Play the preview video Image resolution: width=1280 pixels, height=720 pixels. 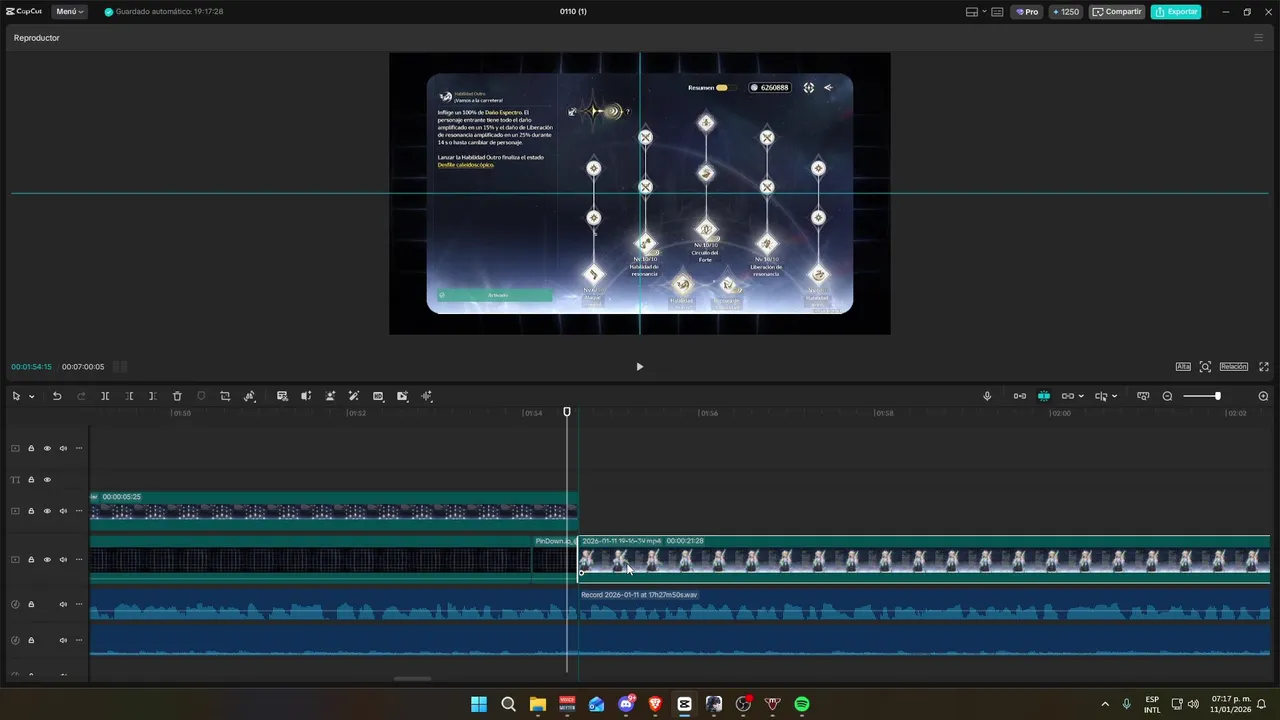click(x=640, y=367)
